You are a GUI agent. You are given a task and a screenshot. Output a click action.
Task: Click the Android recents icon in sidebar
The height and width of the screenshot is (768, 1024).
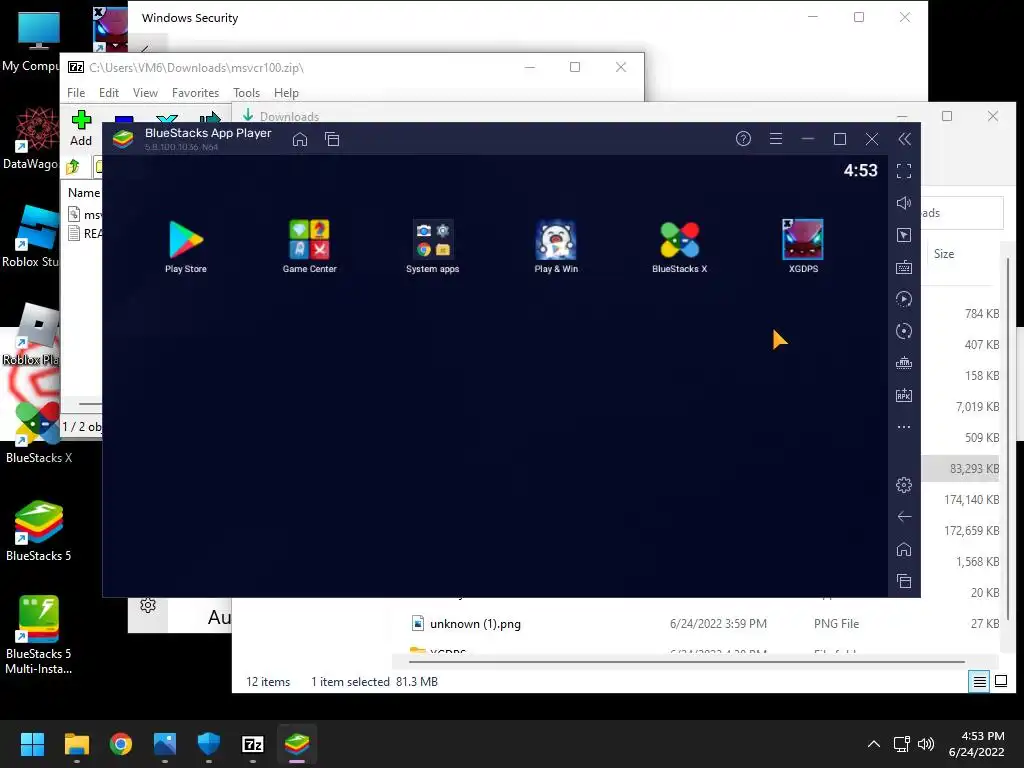(x=904, y=581)
